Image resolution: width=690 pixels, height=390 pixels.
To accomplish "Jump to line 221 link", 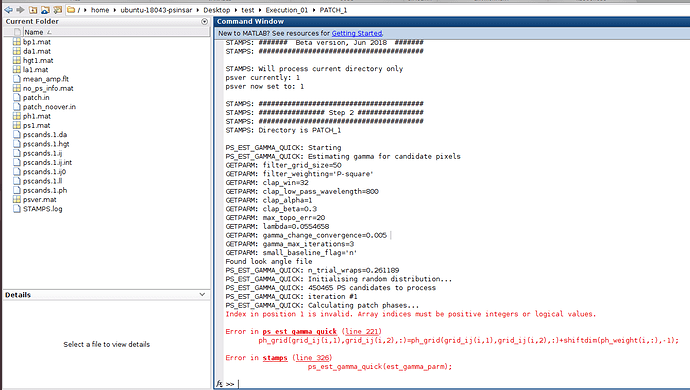I will point(362,331).
